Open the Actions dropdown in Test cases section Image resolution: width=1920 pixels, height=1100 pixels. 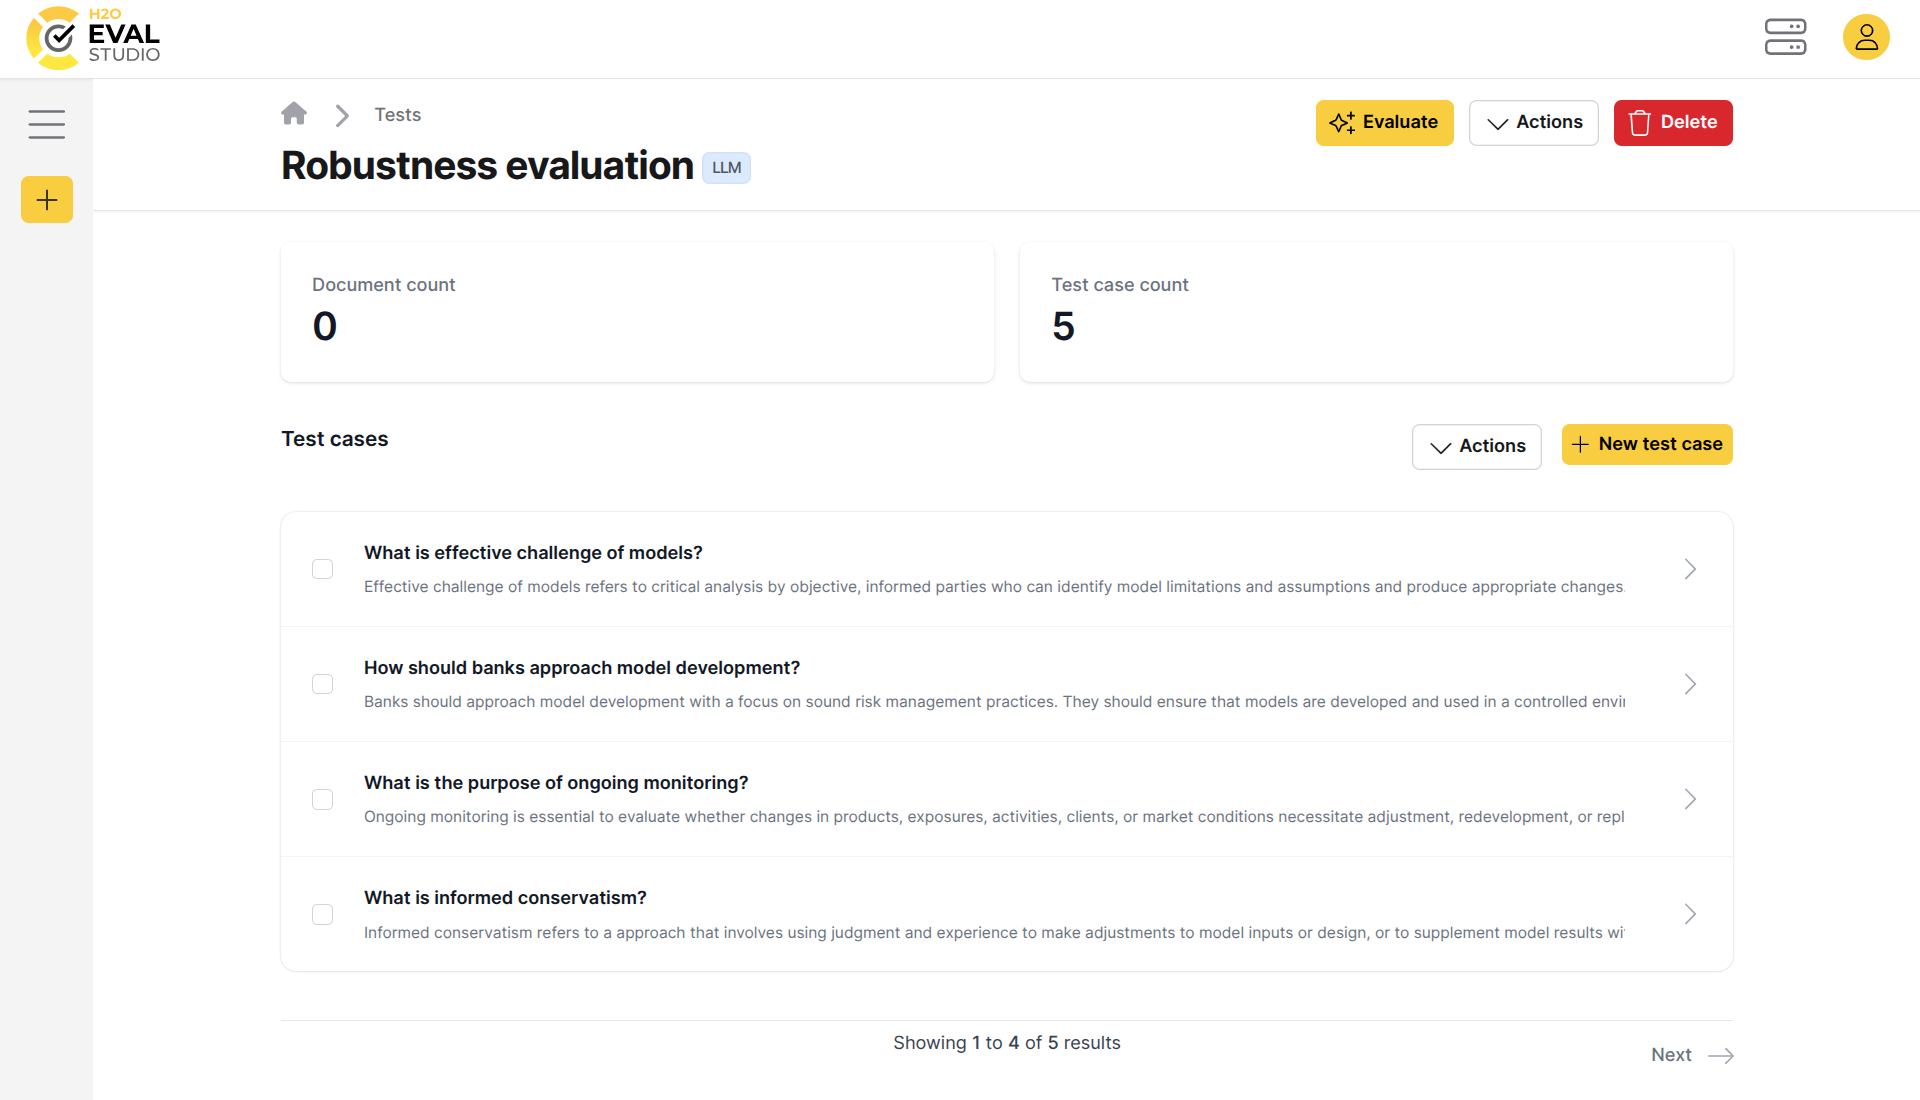1476,446
